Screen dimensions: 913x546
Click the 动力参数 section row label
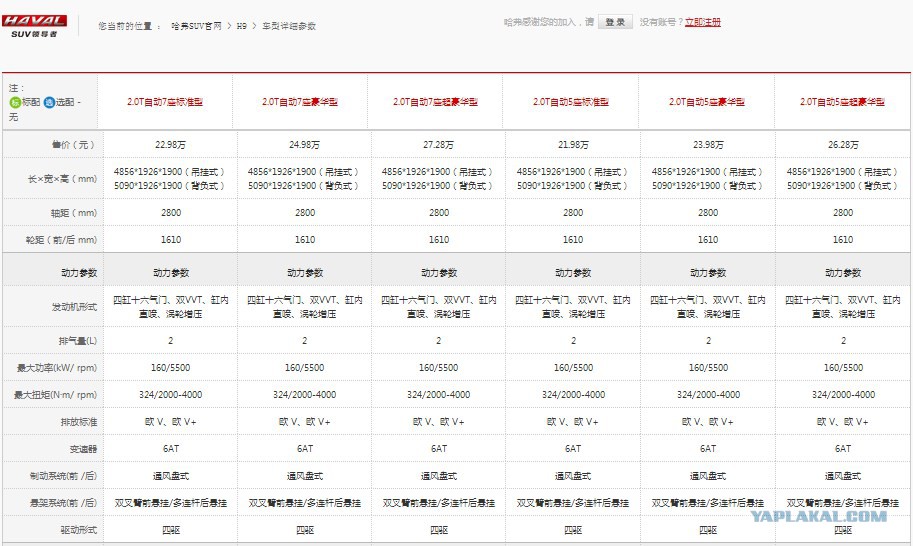79,272
